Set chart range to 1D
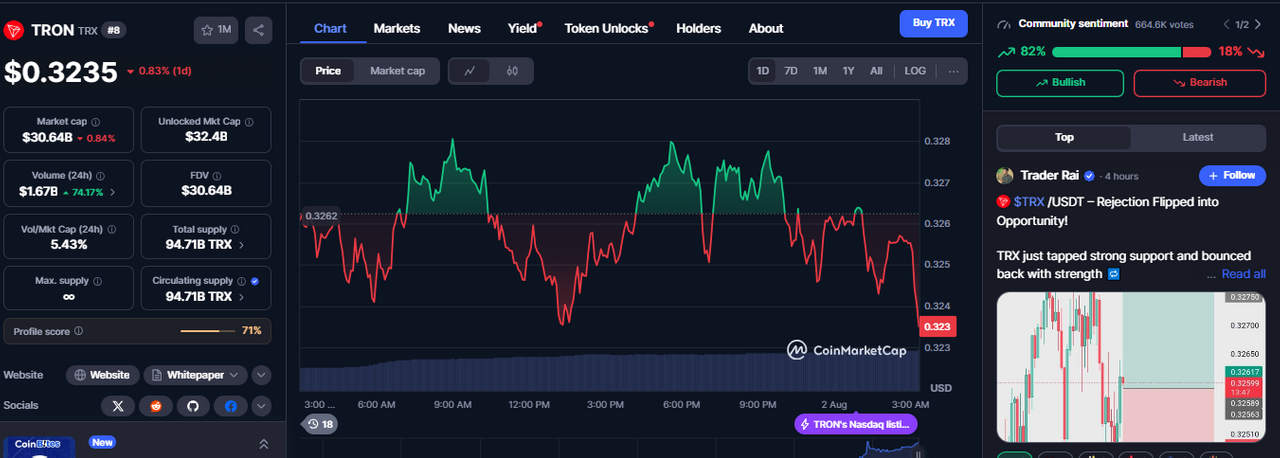 click(763, 71)
